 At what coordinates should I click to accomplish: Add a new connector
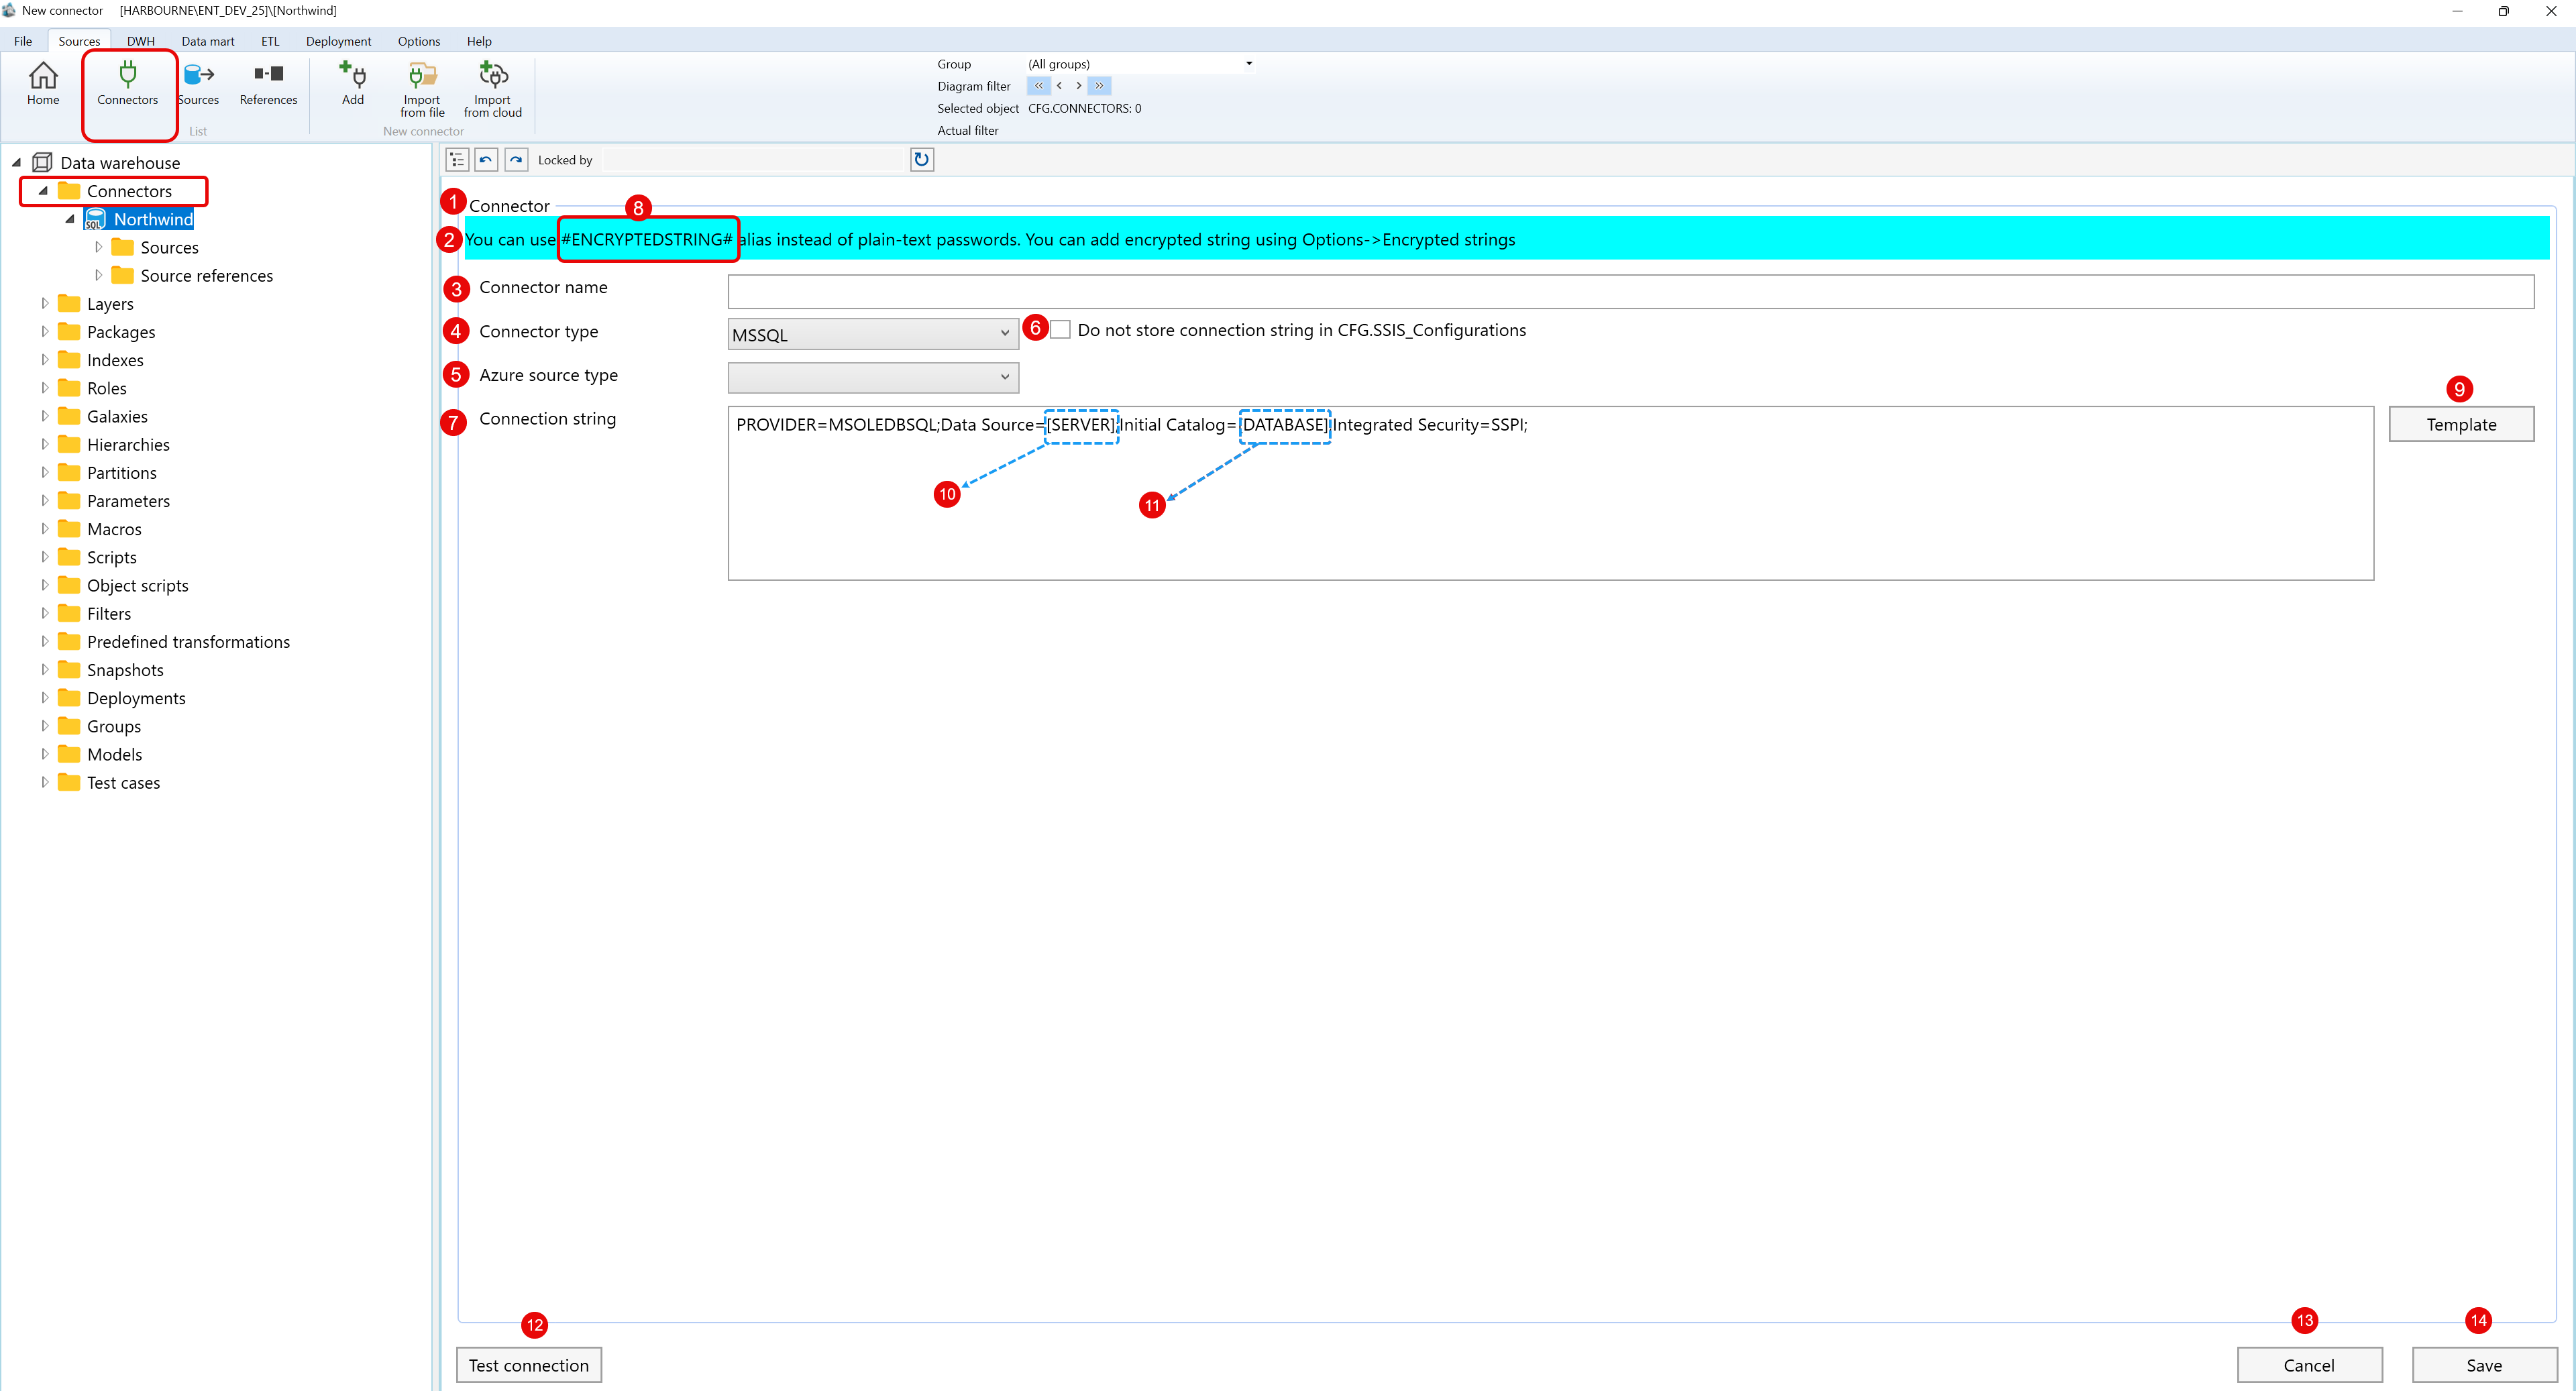coord(353,84)
